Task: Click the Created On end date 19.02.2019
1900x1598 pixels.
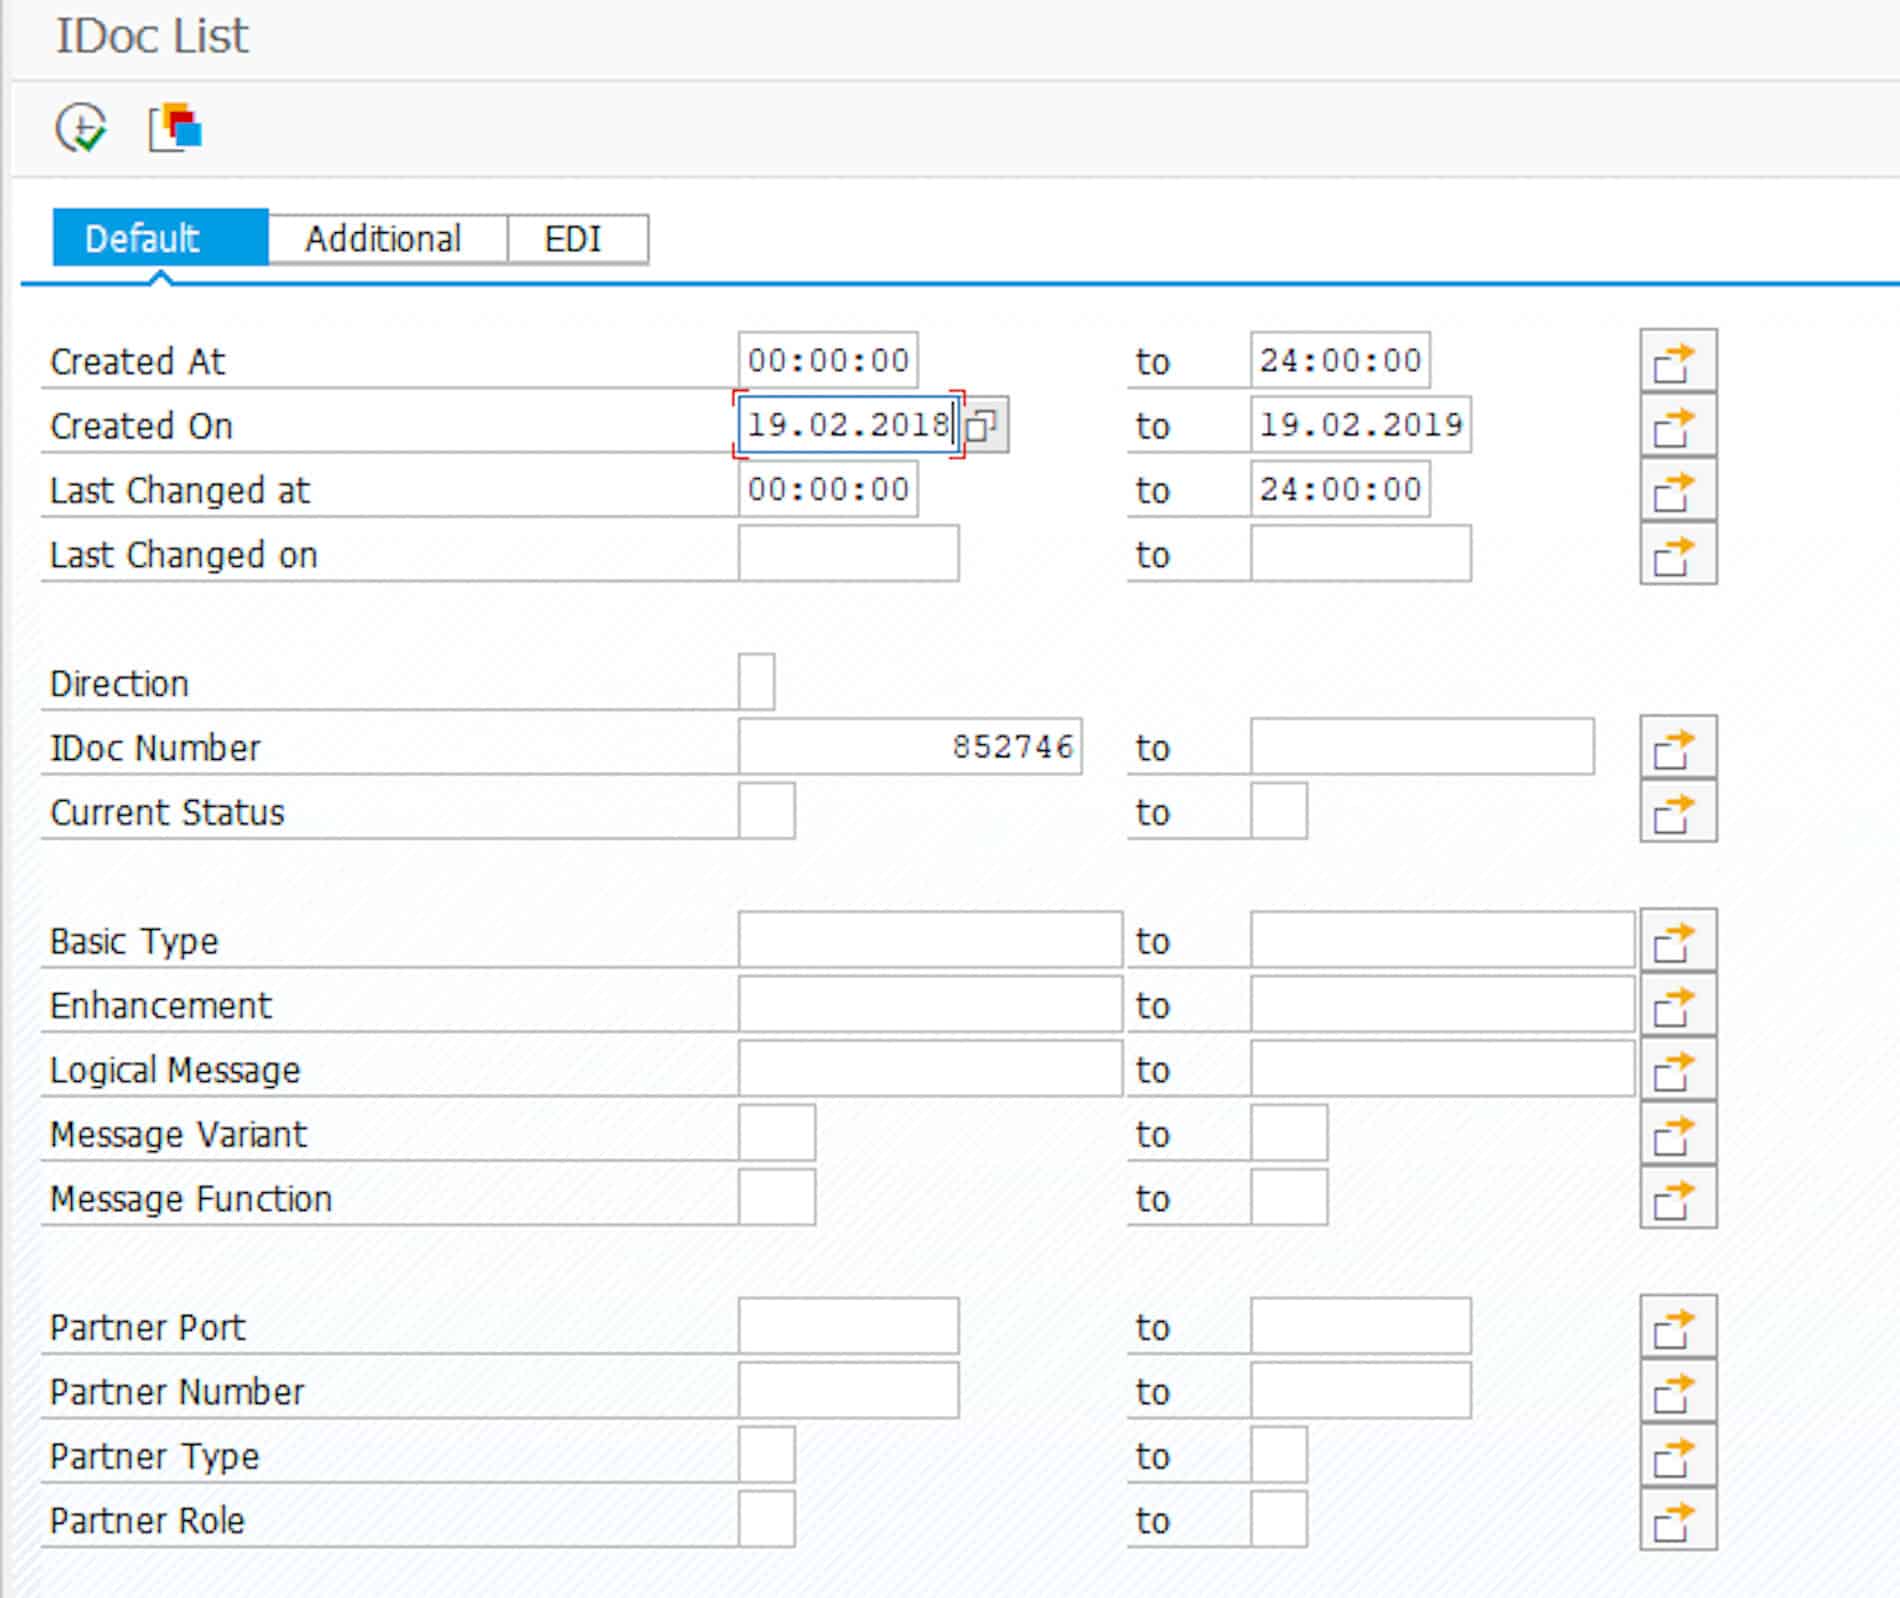Action: 1359,425
